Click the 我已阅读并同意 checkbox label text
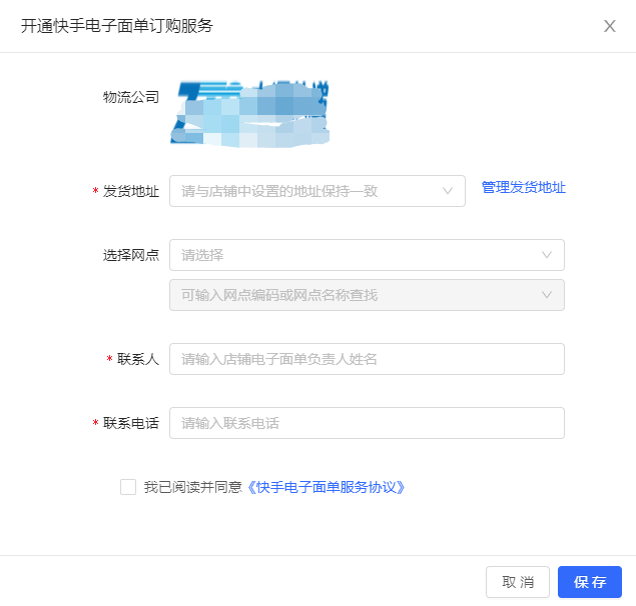Image resolution: width=636 pixels, height=606 pixels. 192,487
